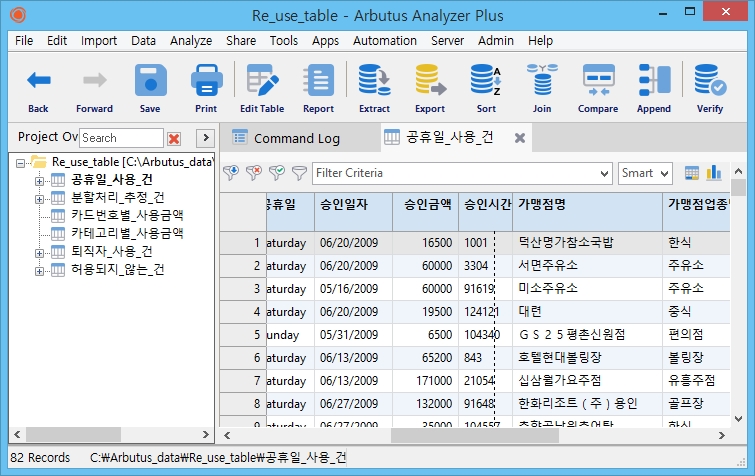The image size is (755, 476).
Task: Click the Join toolbar icon
Action: [542, 80]
